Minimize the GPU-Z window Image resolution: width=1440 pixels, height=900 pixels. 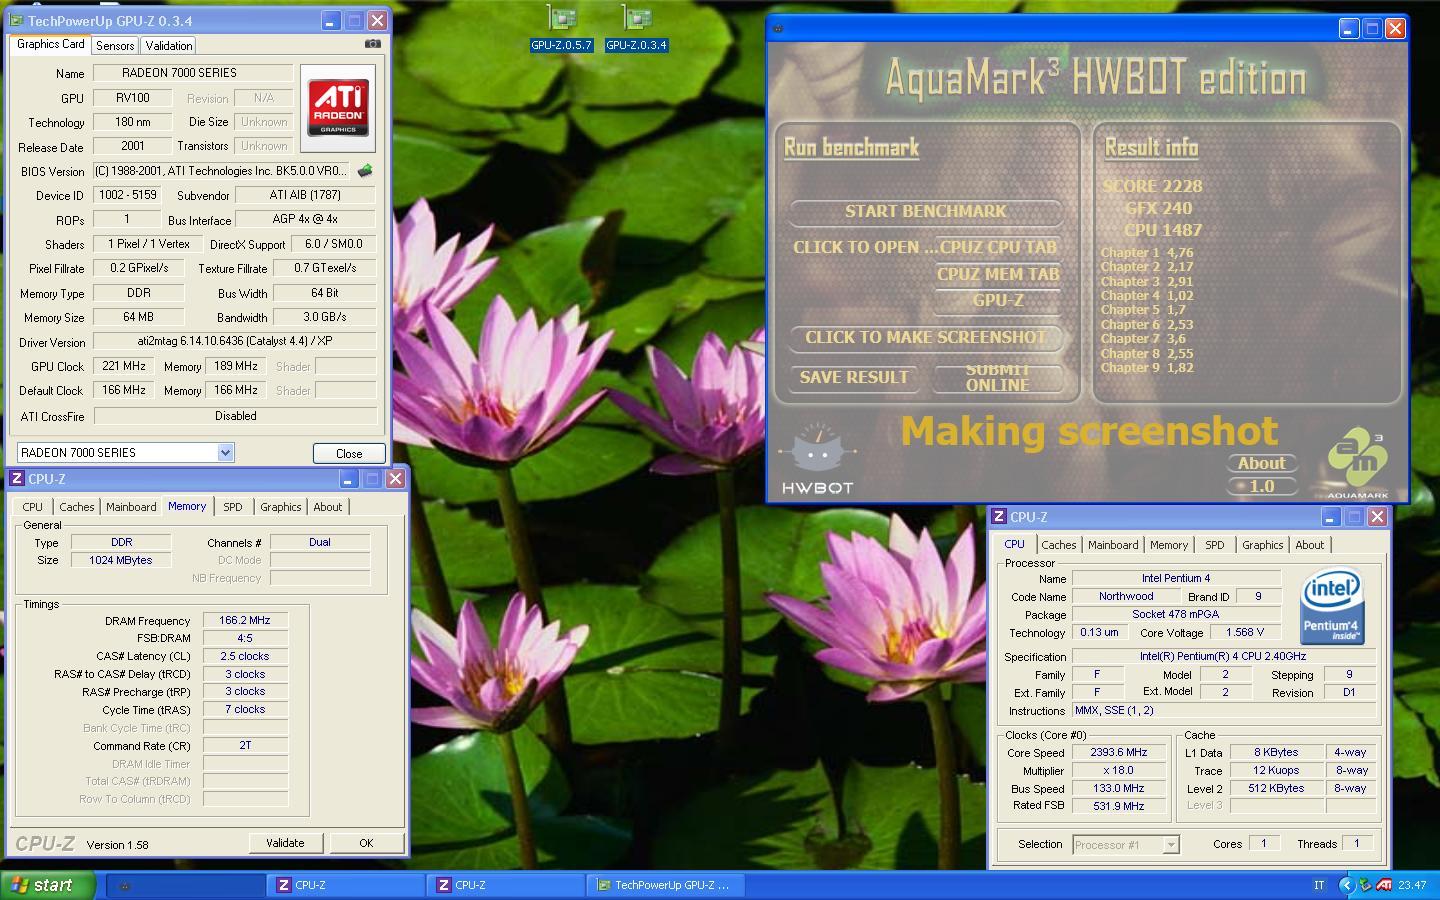[330, 20]
